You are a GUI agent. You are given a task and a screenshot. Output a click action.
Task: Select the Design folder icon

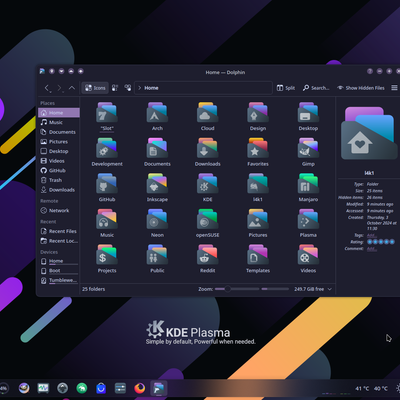coord(258,113)
